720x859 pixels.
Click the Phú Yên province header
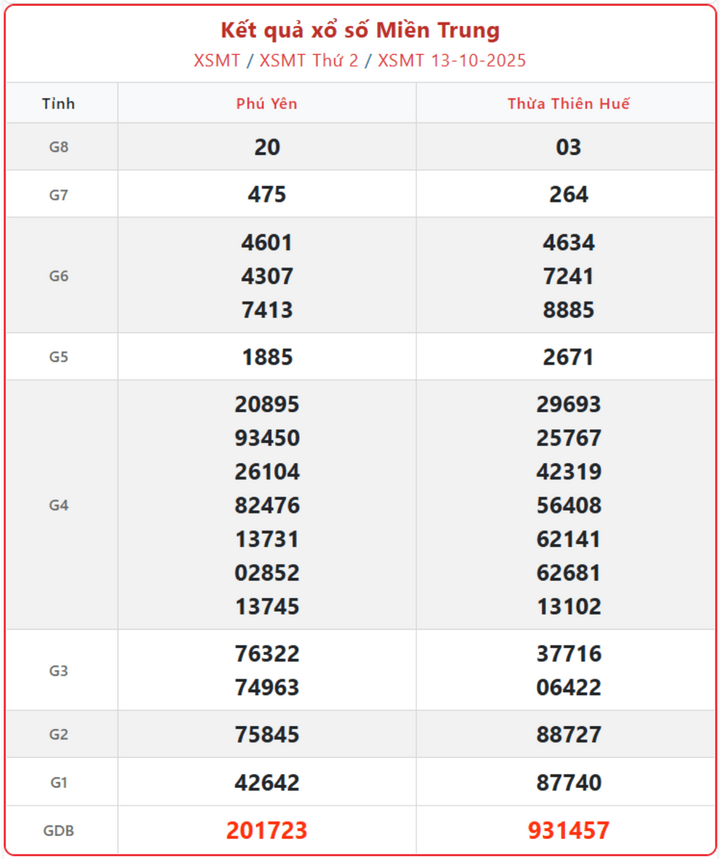point(267,104)
